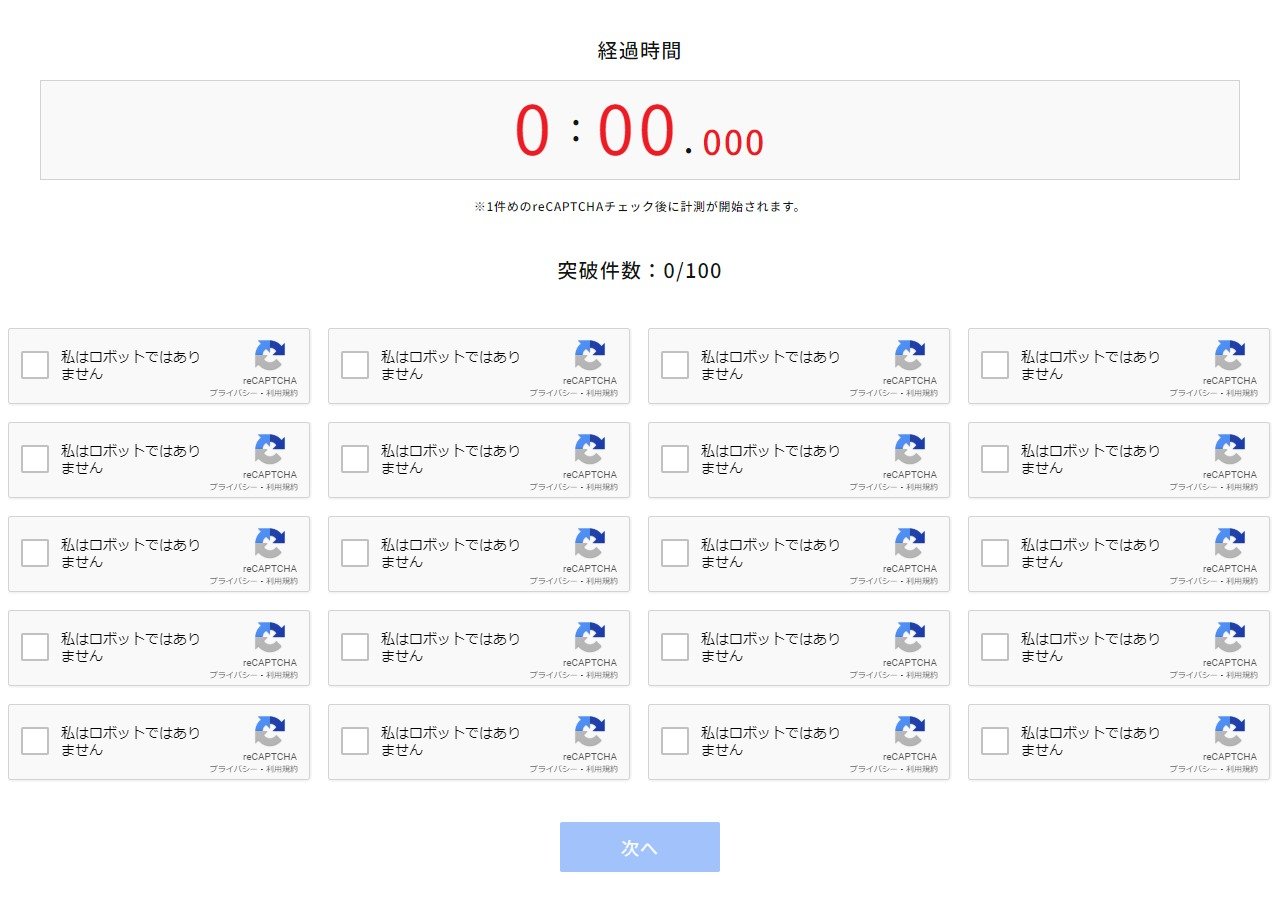The image size is (1278, 917).
Task: Check the robot checkbox in the second-row third-column card
Action: pyautogui.click(x=674, y=459)
